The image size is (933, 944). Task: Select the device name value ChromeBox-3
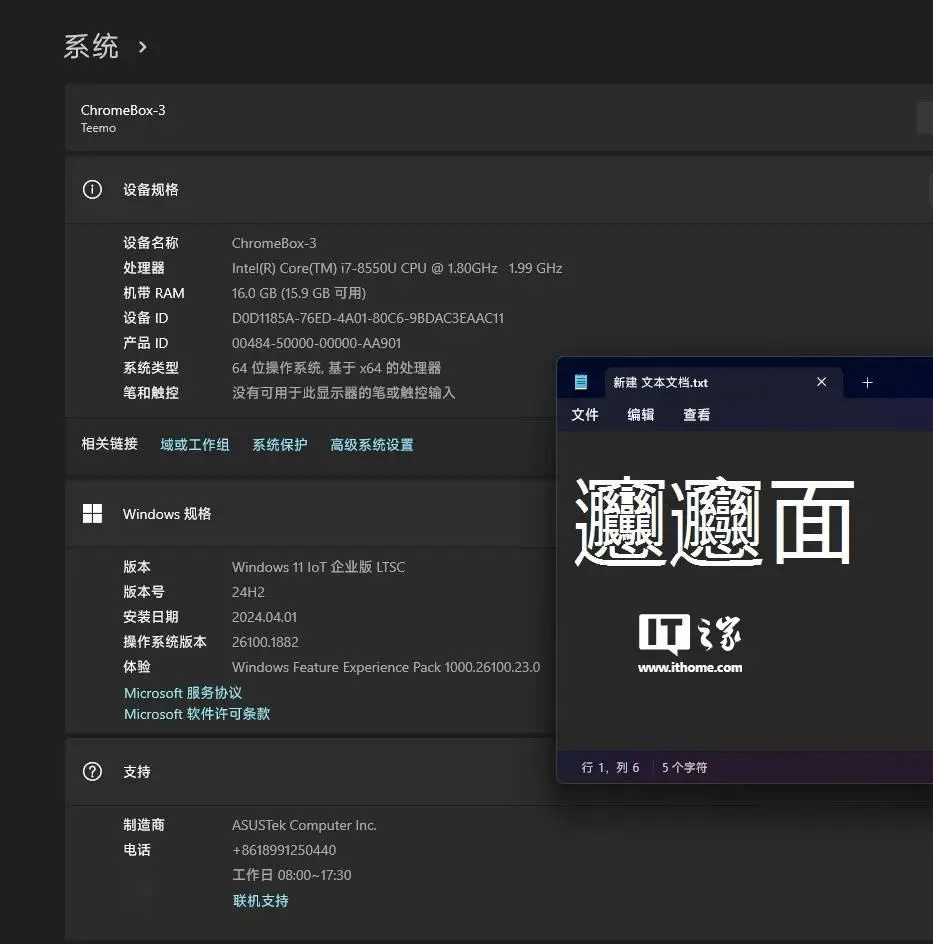click(274, 243)
